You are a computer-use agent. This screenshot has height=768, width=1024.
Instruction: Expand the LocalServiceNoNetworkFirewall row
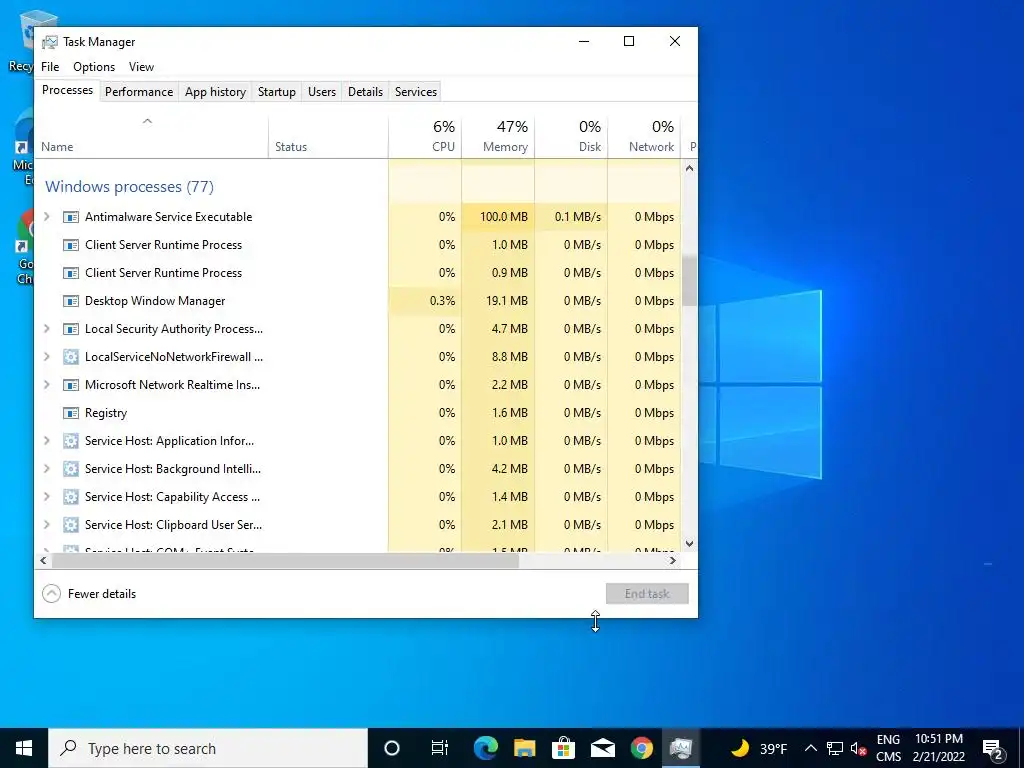click(x=46, y=357)
